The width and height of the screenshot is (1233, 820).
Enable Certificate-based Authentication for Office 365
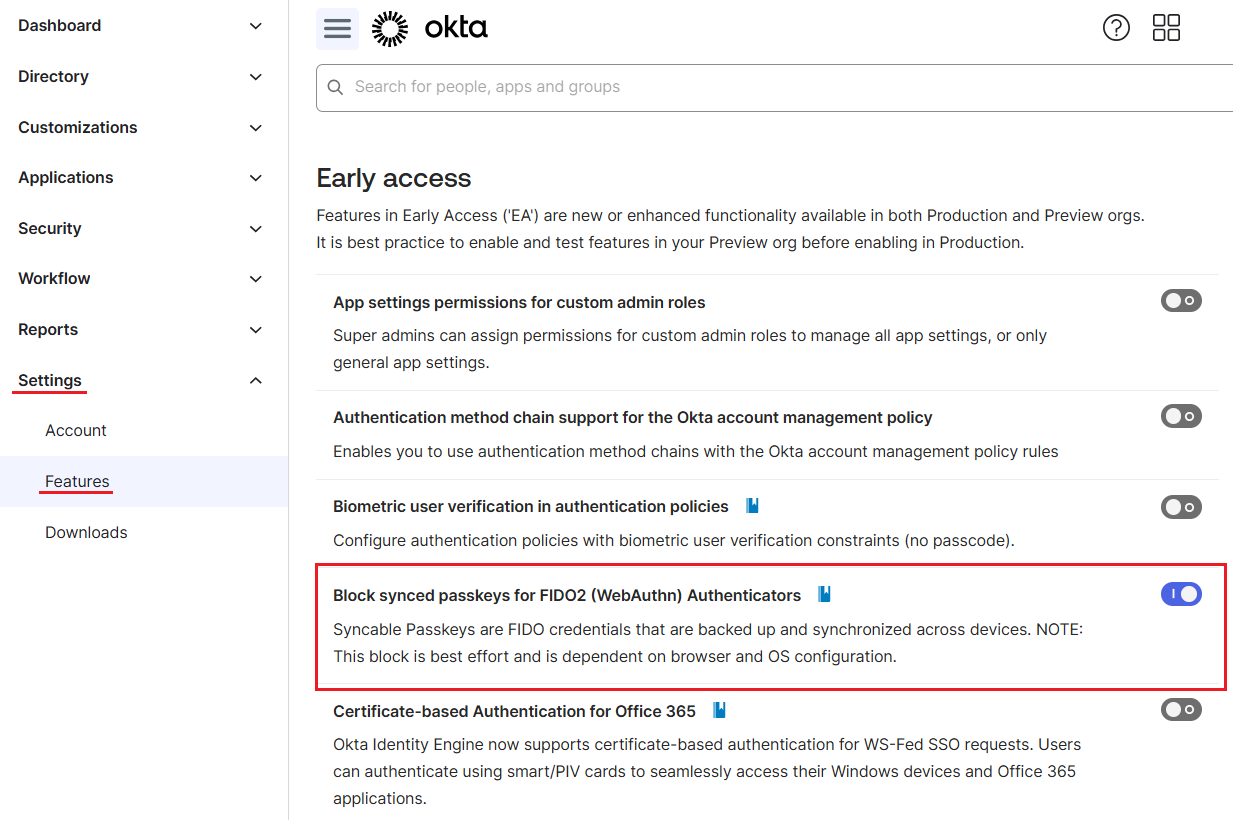pos(1181,710)
